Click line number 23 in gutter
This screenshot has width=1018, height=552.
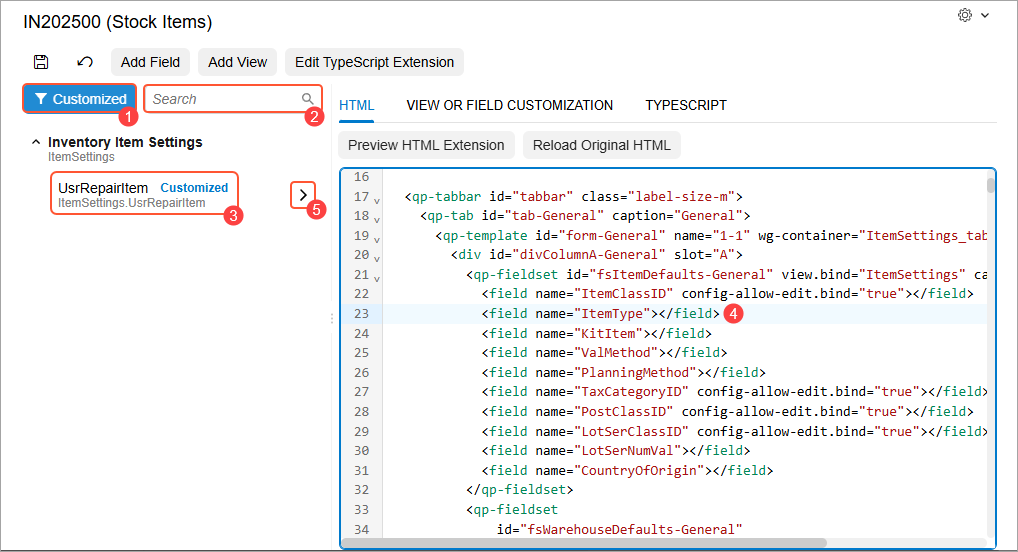click(361, 314)
